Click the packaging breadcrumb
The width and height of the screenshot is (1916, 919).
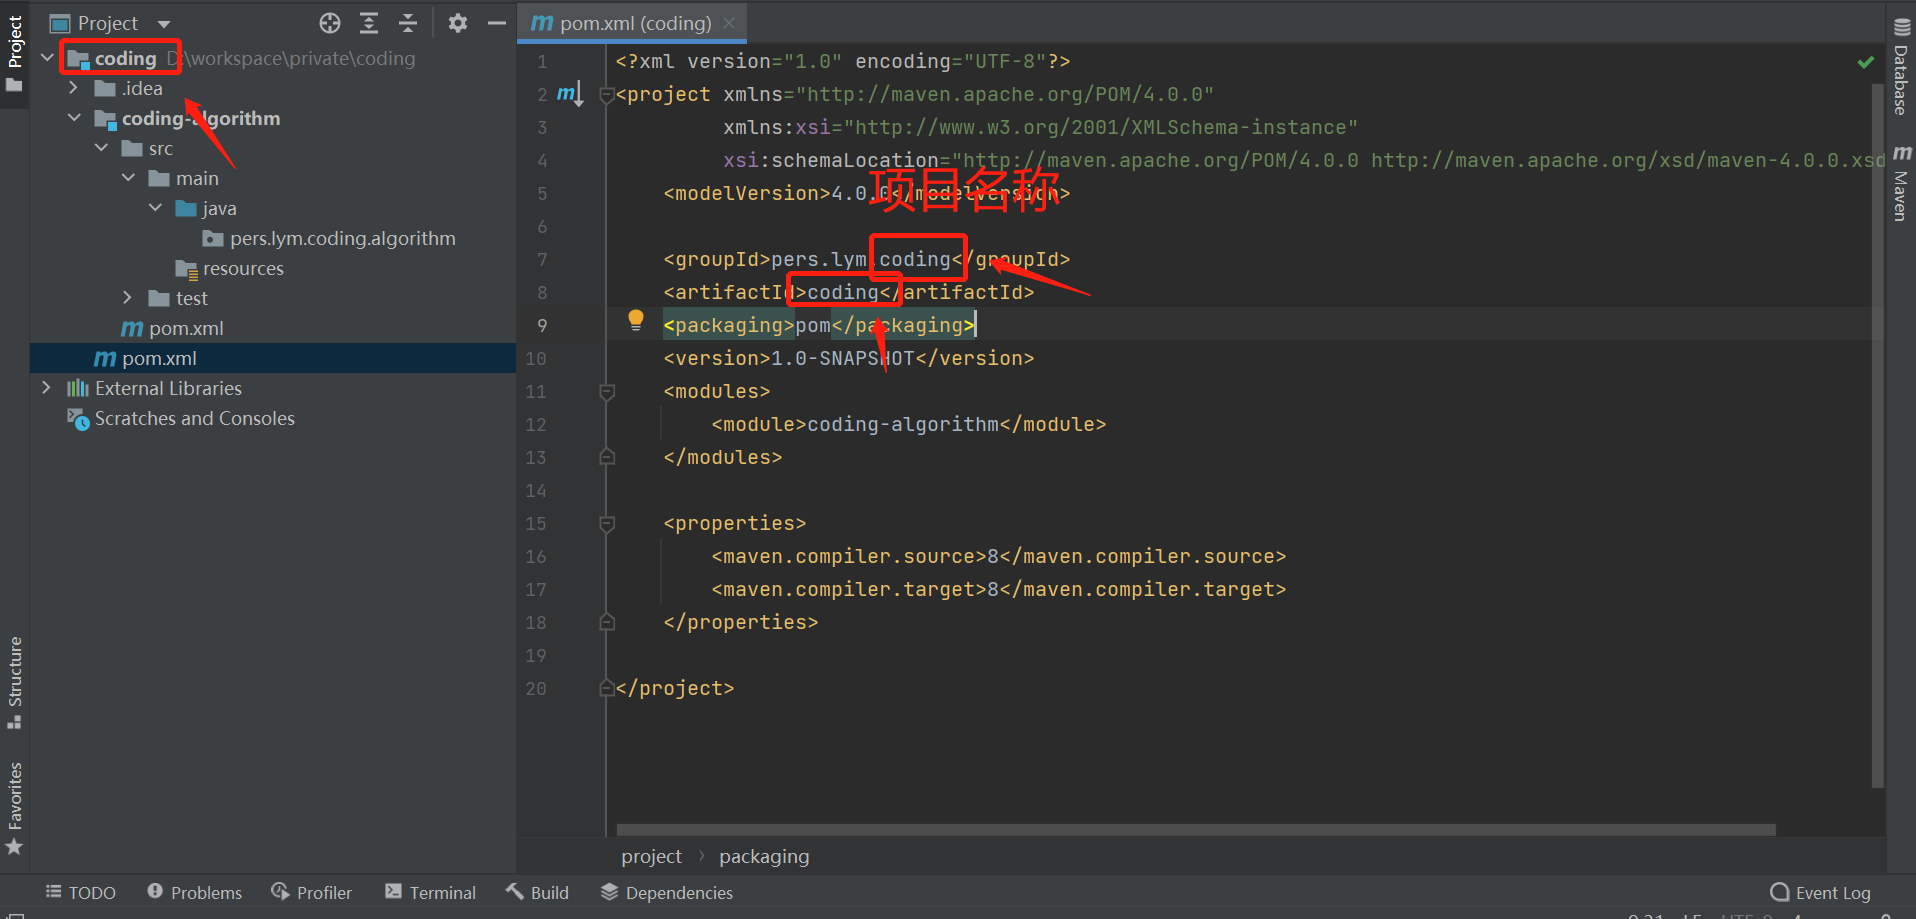764,856
